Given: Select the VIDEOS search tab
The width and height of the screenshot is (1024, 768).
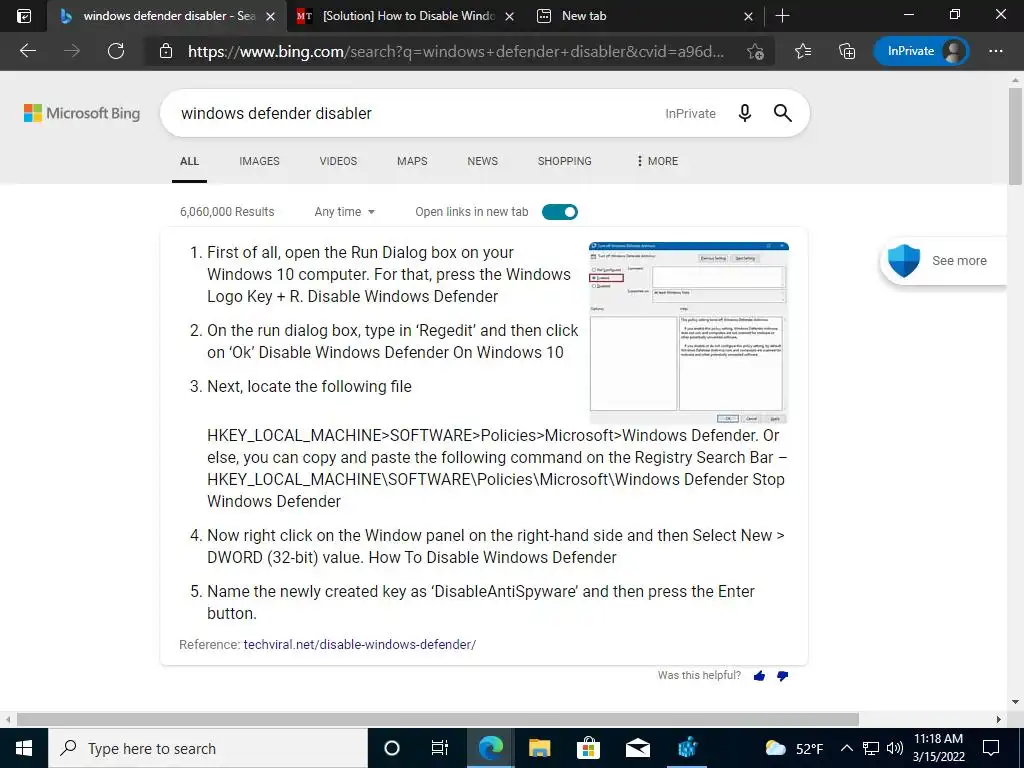Looking at the screenshot, I should tap(338, 161).
